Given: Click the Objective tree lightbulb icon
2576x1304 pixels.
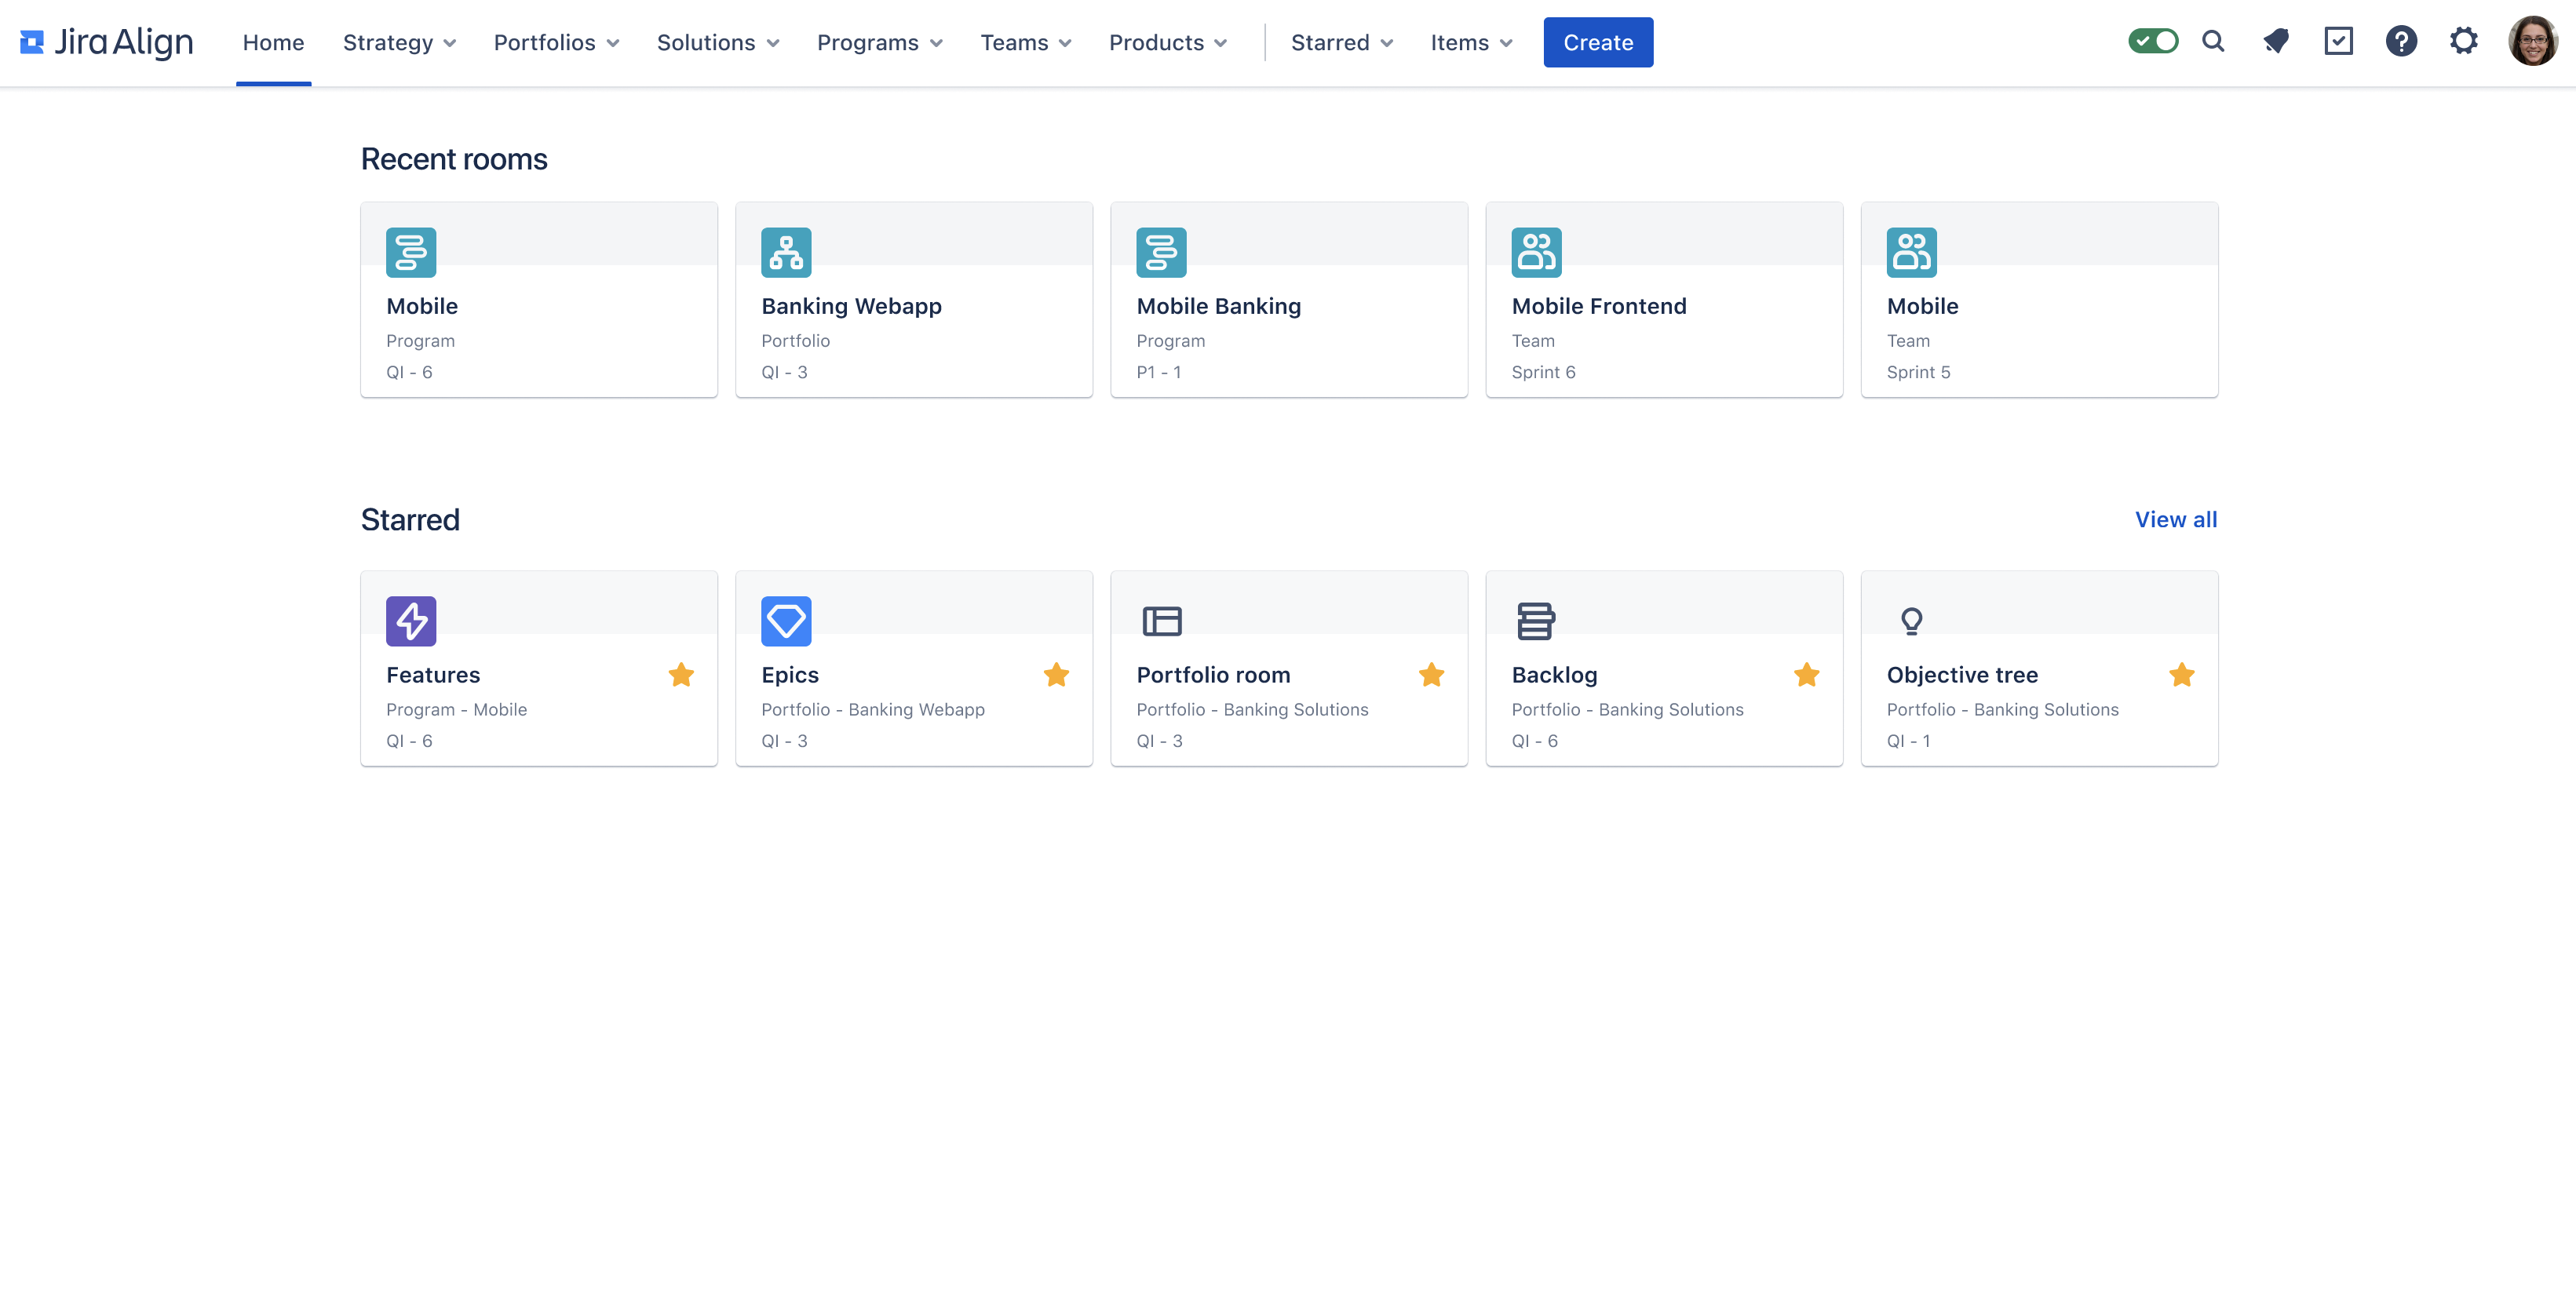Looking at the screenshot, I should tap(1911, 621).
